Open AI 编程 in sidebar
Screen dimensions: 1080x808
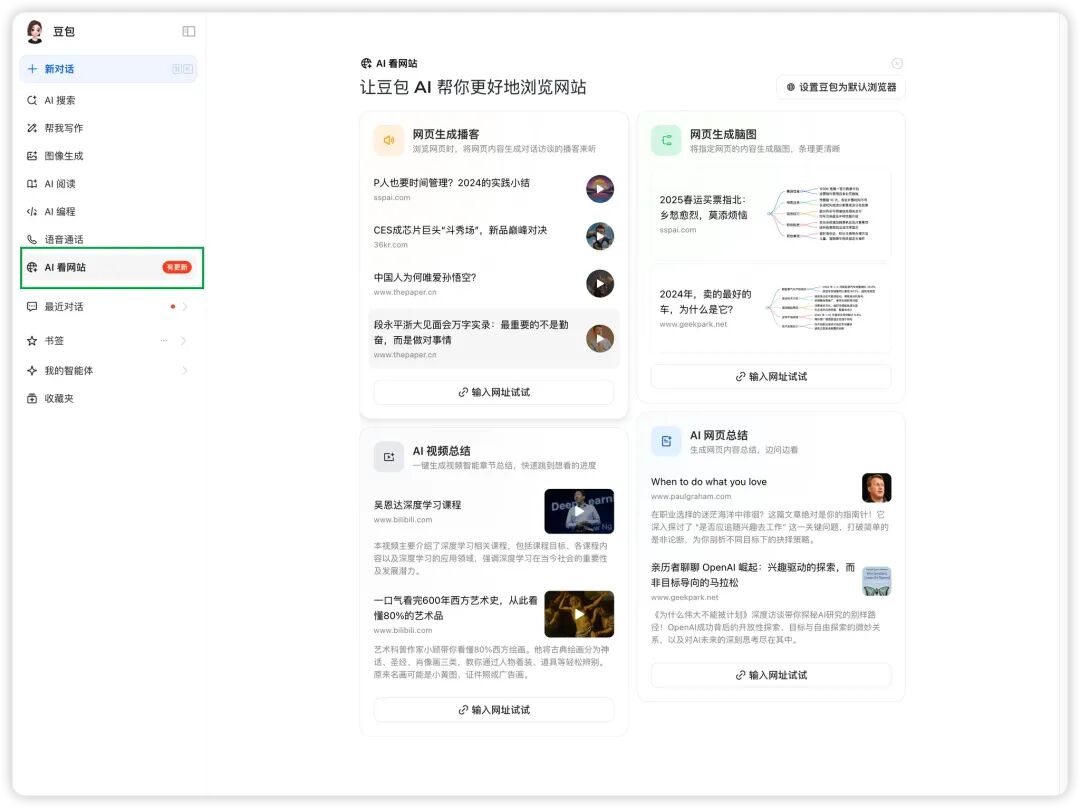[x=108, y=211]
